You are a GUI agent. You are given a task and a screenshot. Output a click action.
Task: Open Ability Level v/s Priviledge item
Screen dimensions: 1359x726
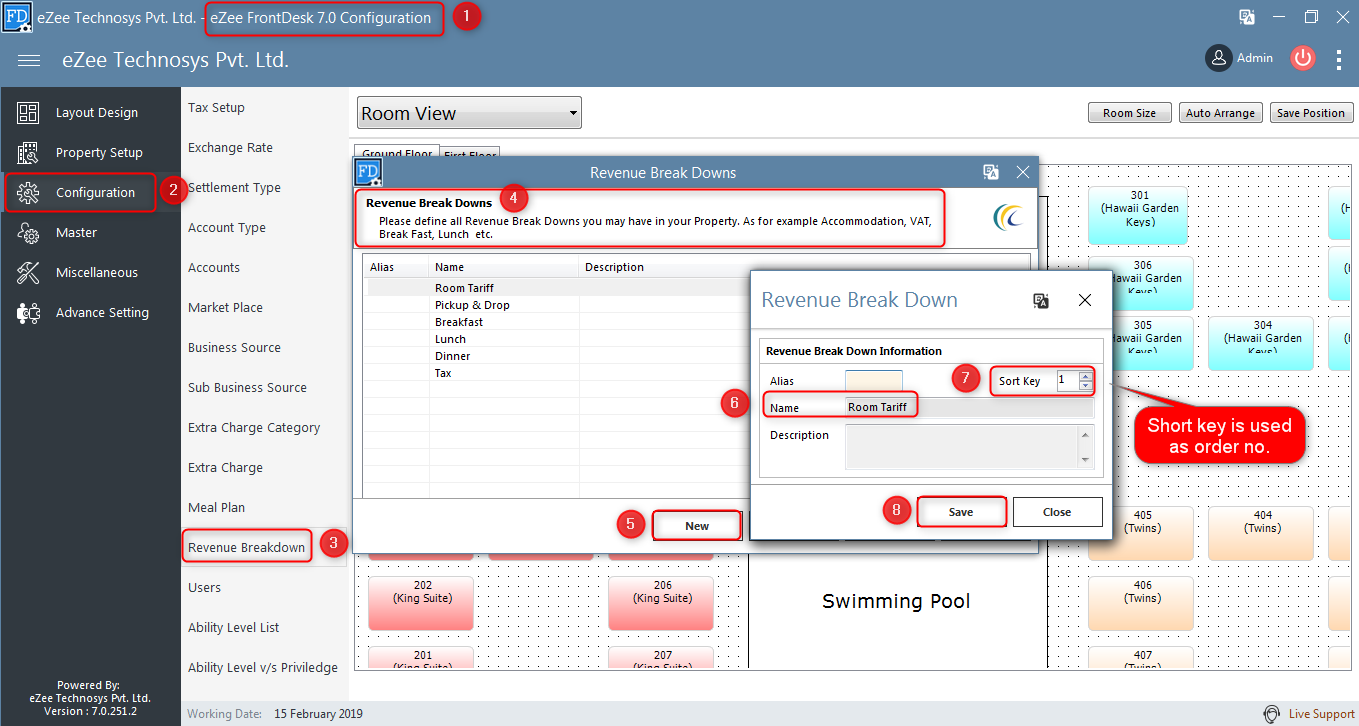[x=263, y=668]
